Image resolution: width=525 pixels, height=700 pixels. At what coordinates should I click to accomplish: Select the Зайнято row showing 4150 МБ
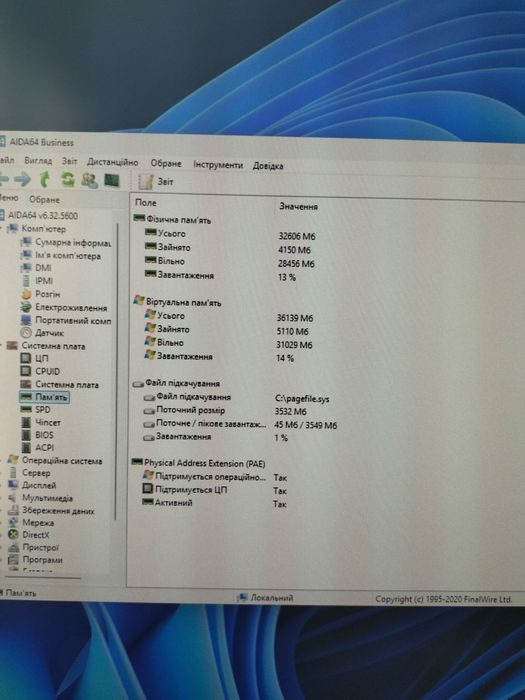tap(228, 249)
